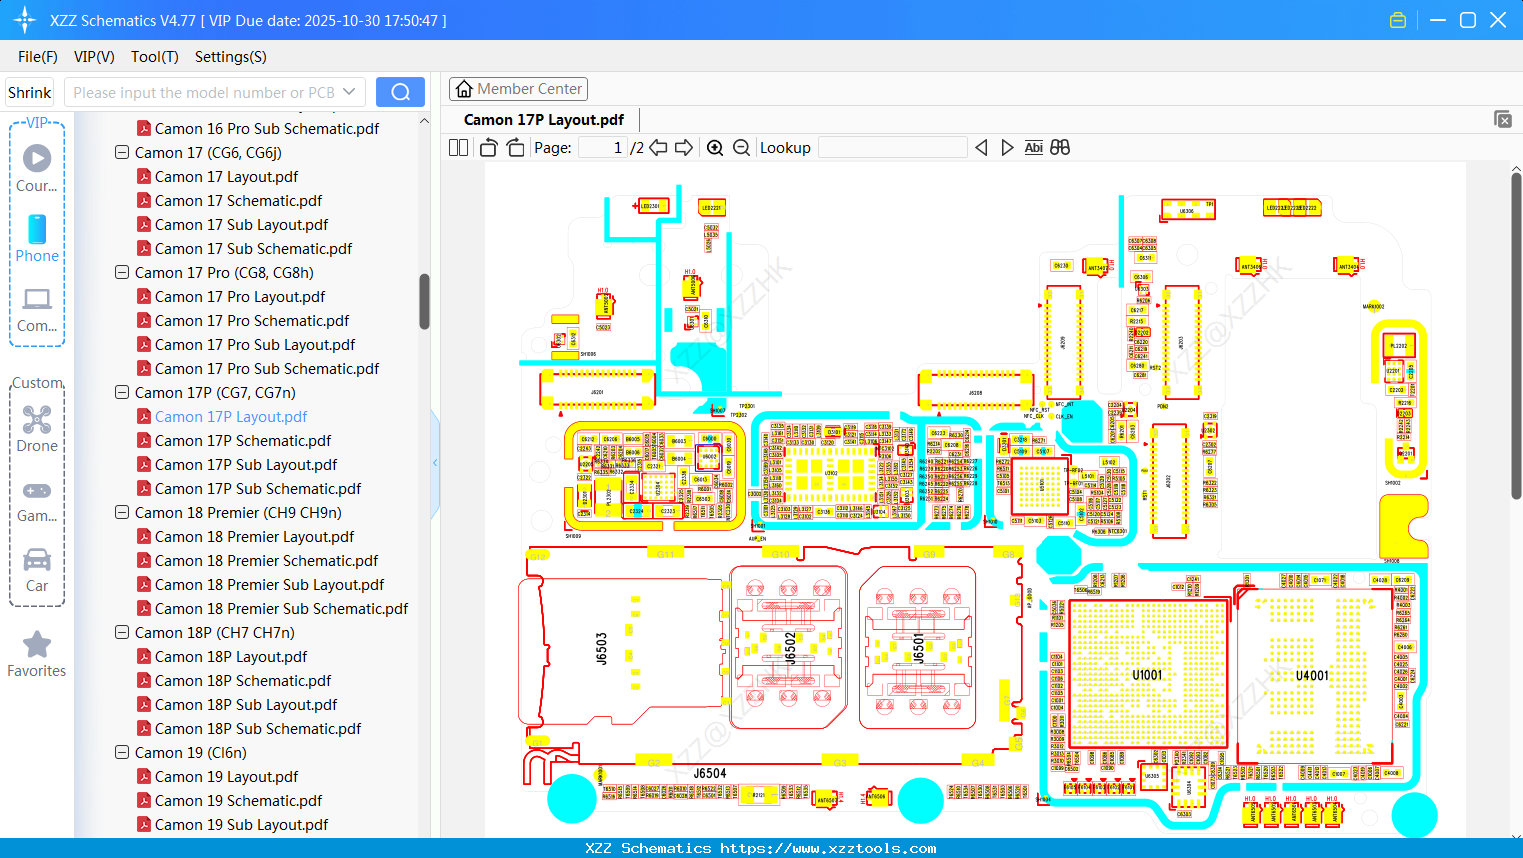Image resolution: width=1523 pixels, height=858 pixels.
Task: Zoom in on the layout
Action: coord(715,148)
